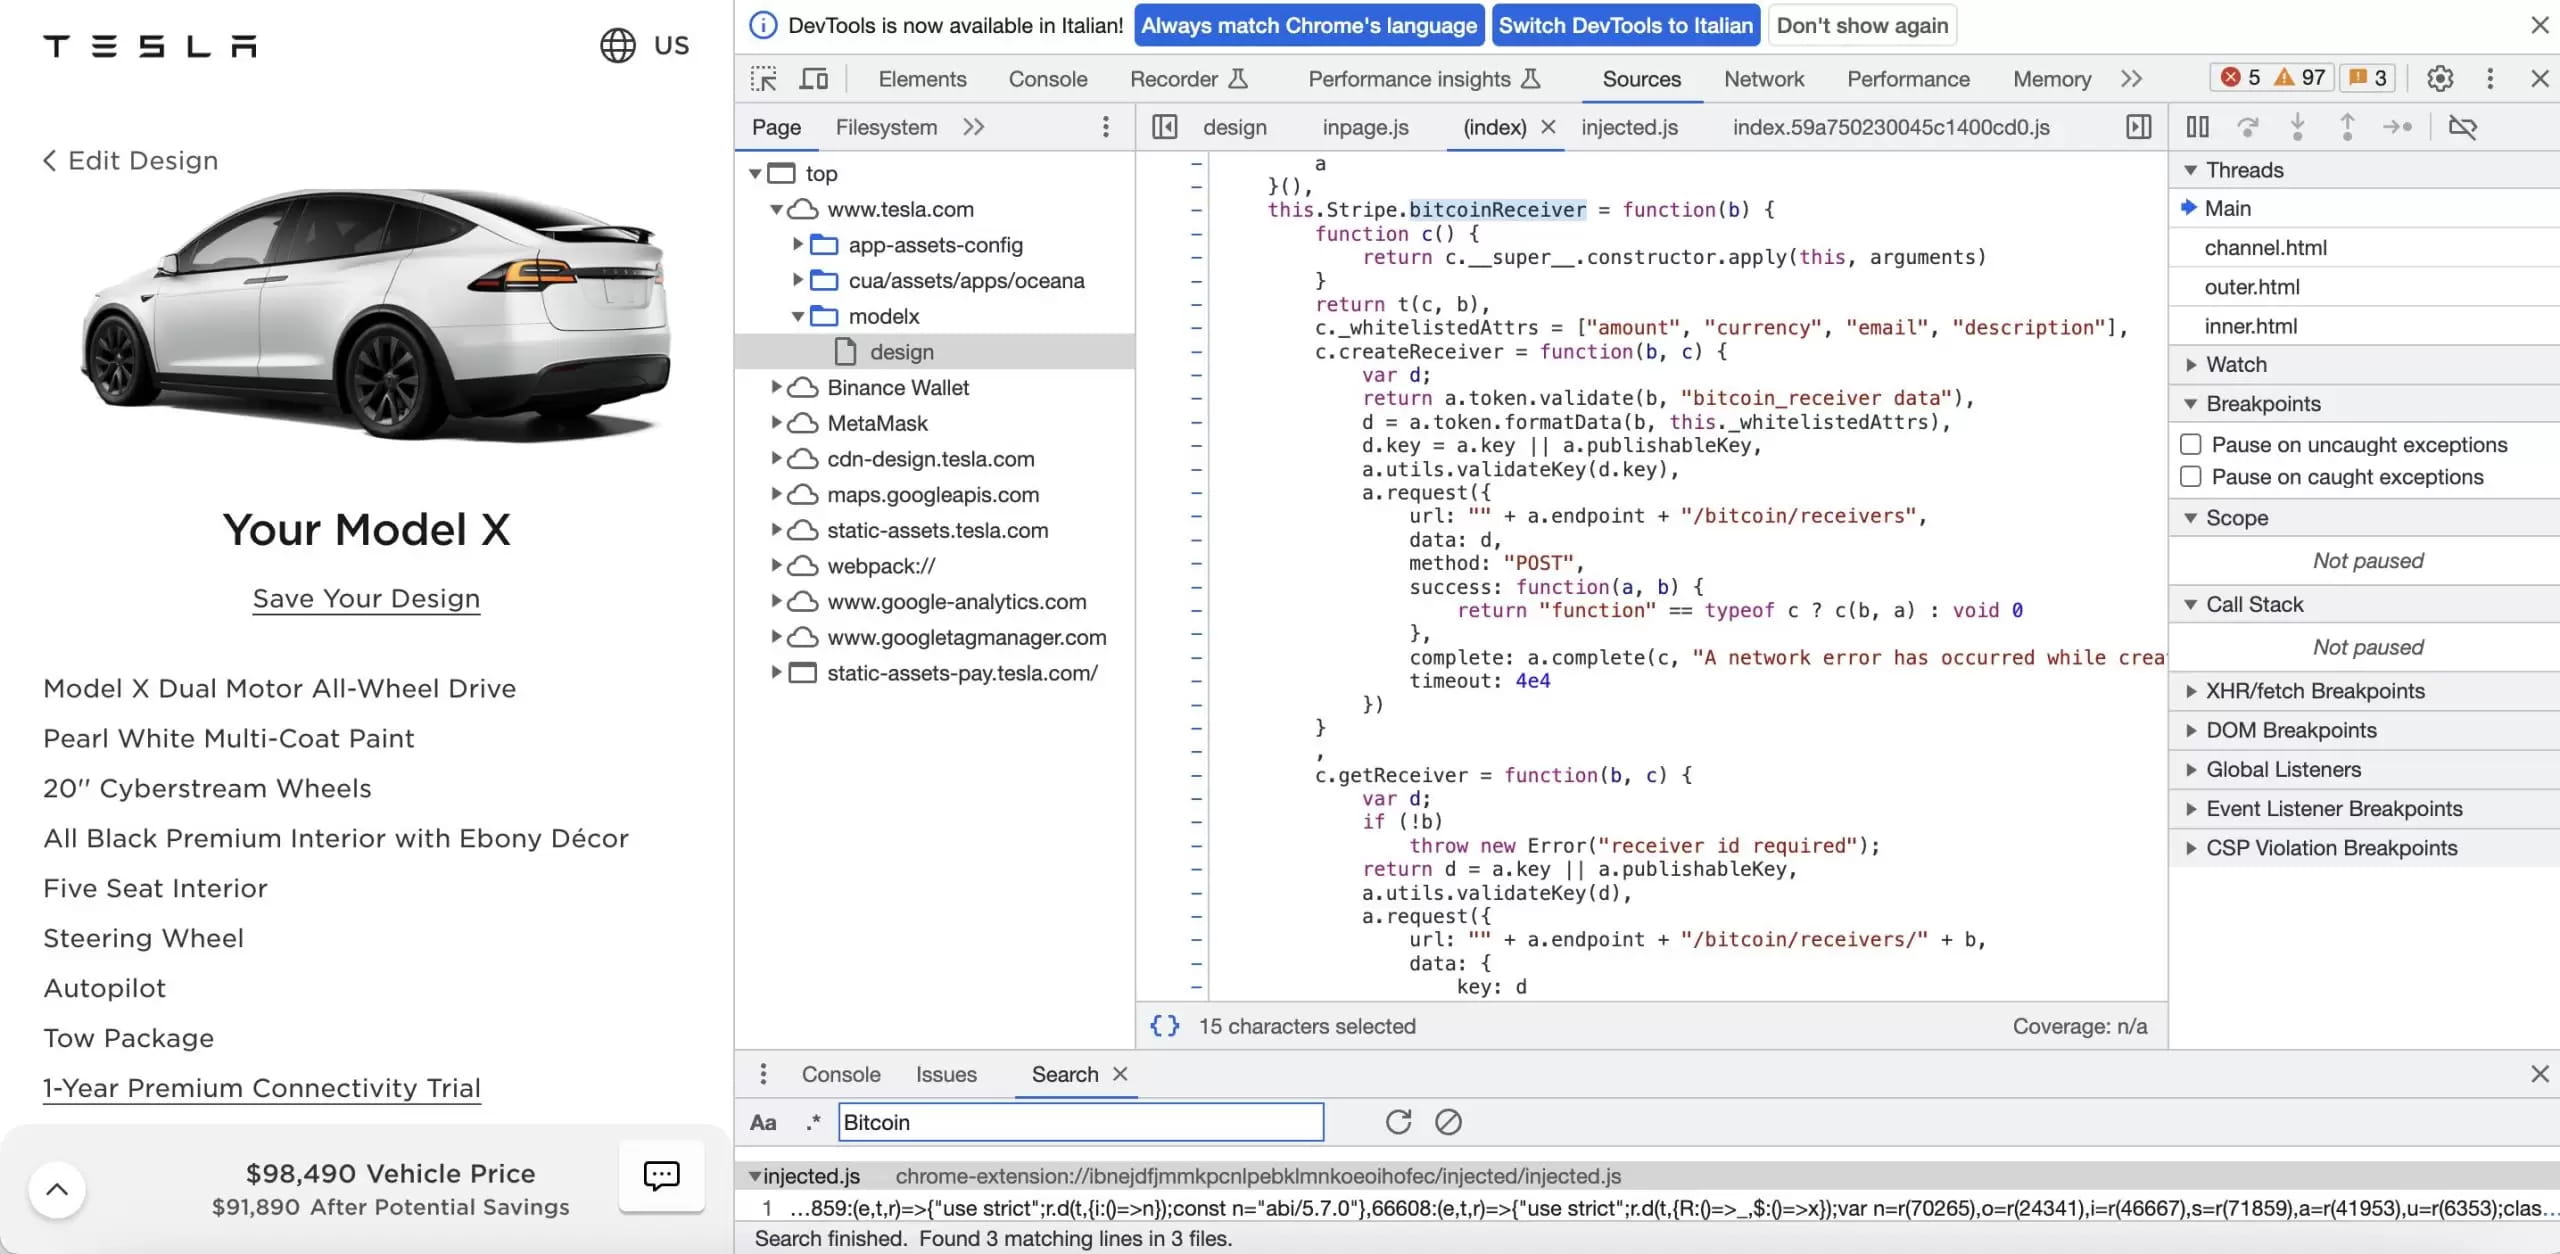This screenshot has width=2560, height=1254.
Task: Click Save Your Design link
Action: click(x=366, y=599)
